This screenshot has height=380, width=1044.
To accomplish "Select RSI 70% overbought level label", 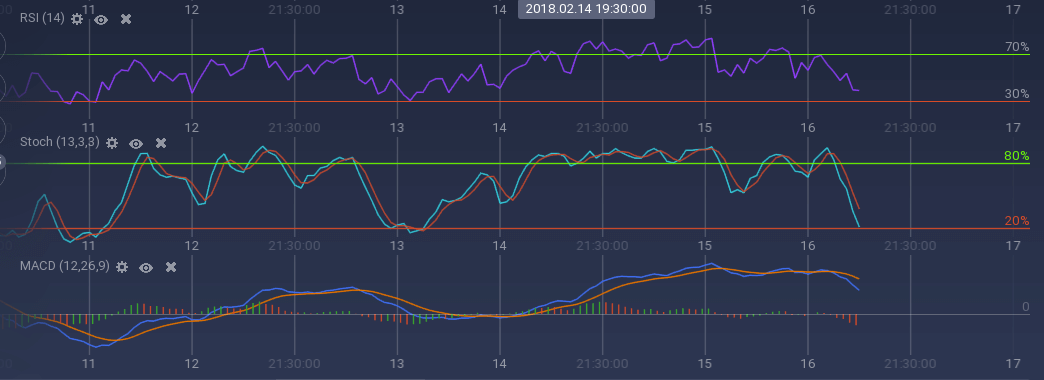I will [1017, 47].
